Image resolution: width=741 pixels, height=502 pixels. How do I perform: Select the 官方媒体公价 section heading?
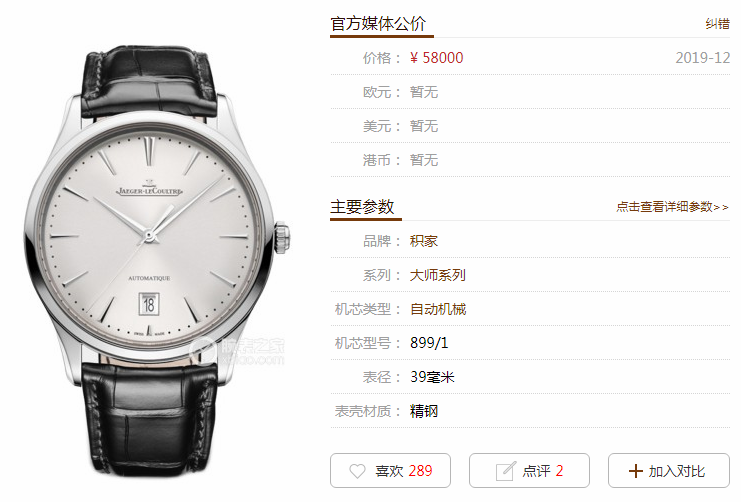tap(378, 24)
